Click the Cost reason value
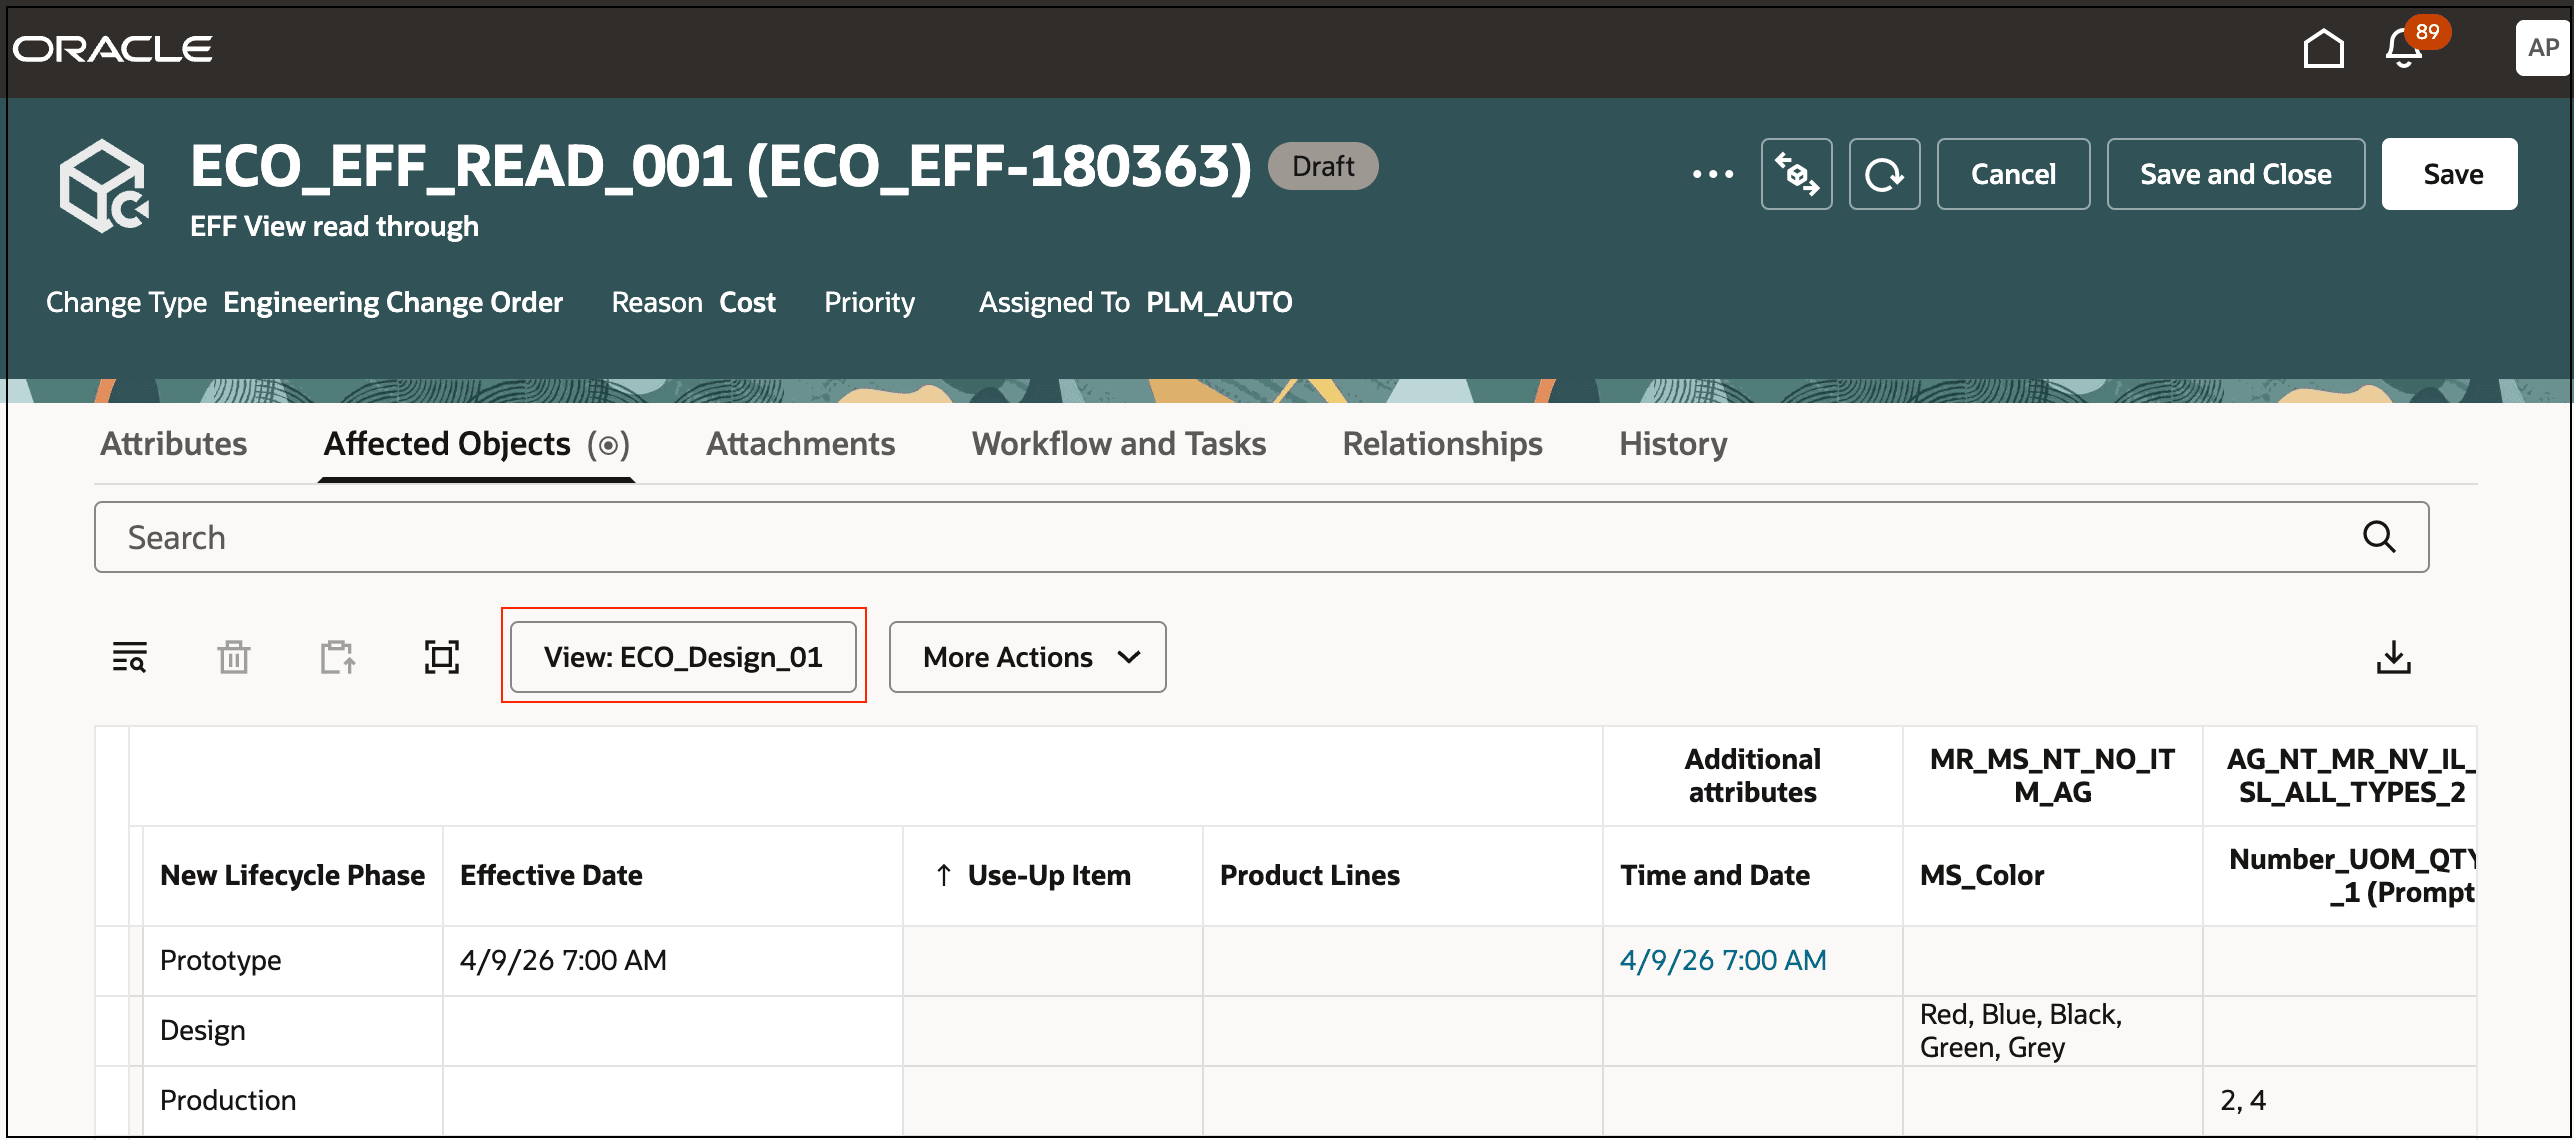Image resolution: width=2574 pixels, height=1140 pixels. click(747, 302)
